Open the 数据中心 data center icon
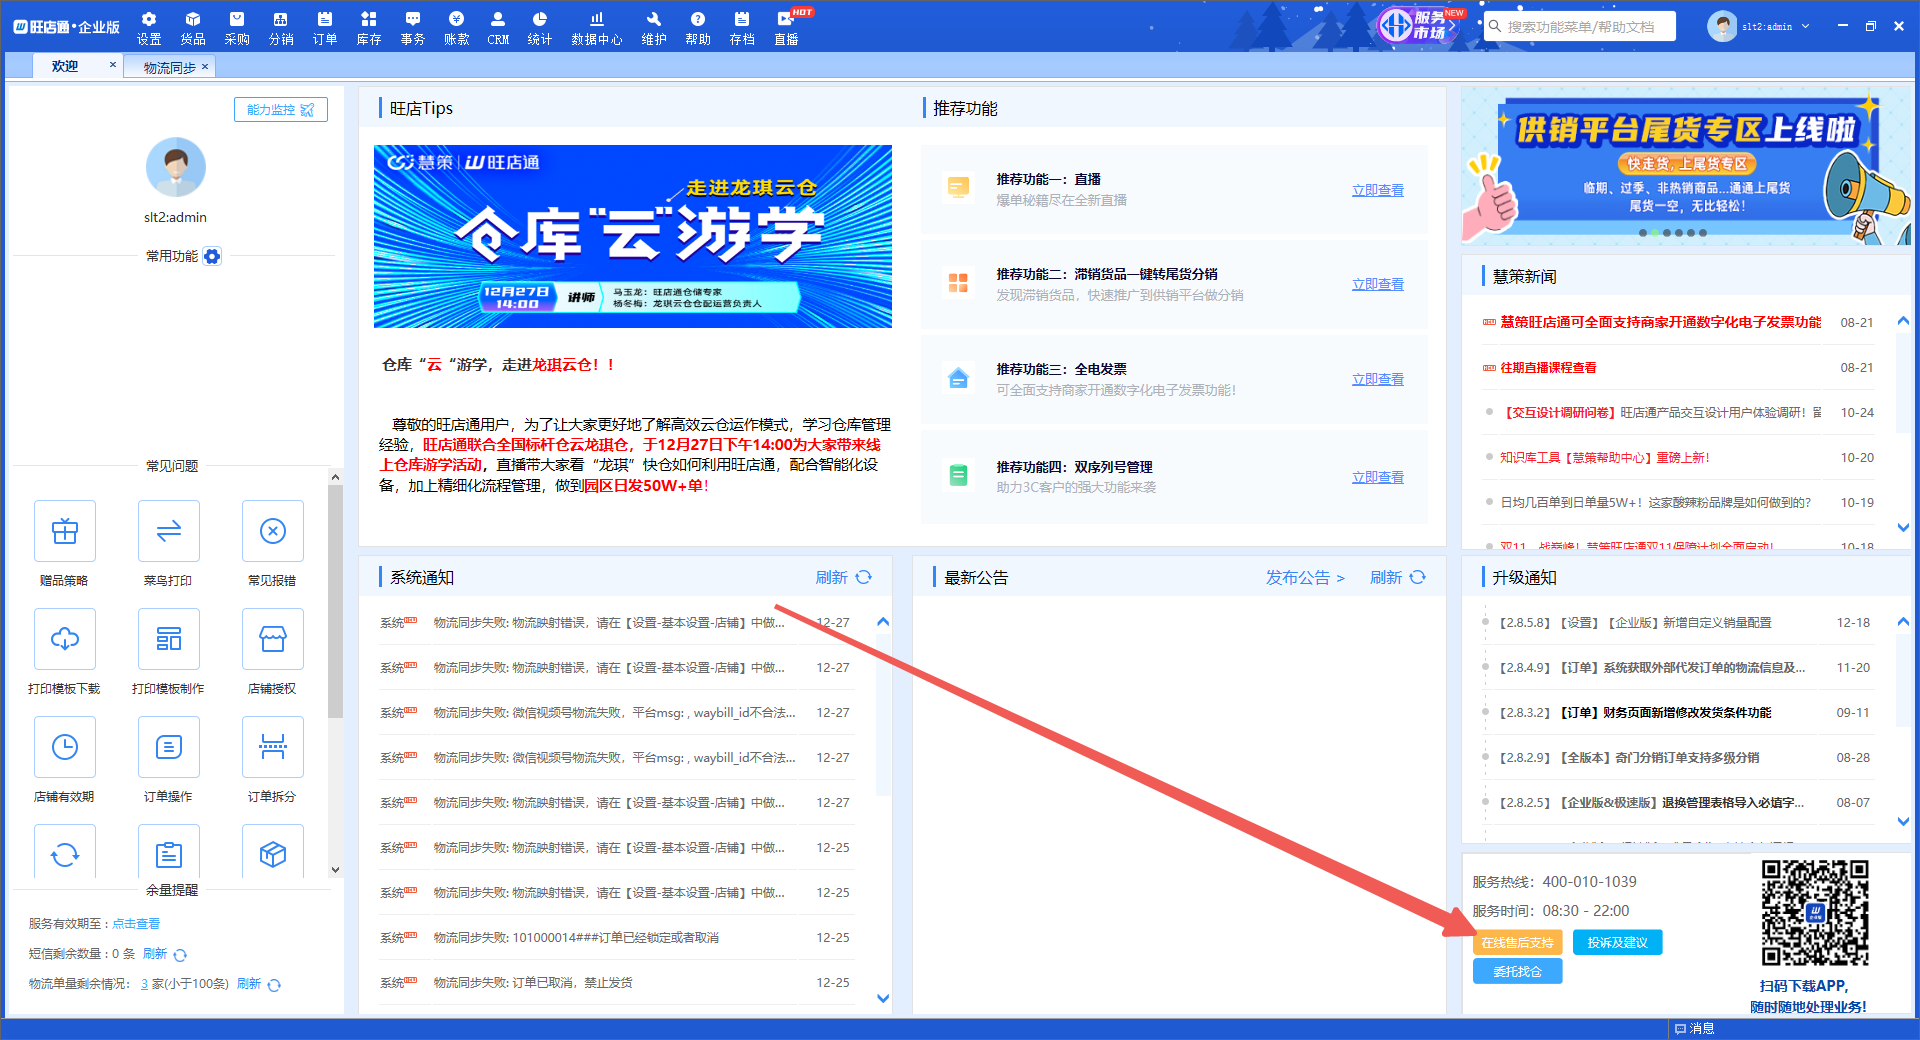Image resolution: width=1920 pixels, height=1040 pixels. pyautogui.click(x=597, y=28)
